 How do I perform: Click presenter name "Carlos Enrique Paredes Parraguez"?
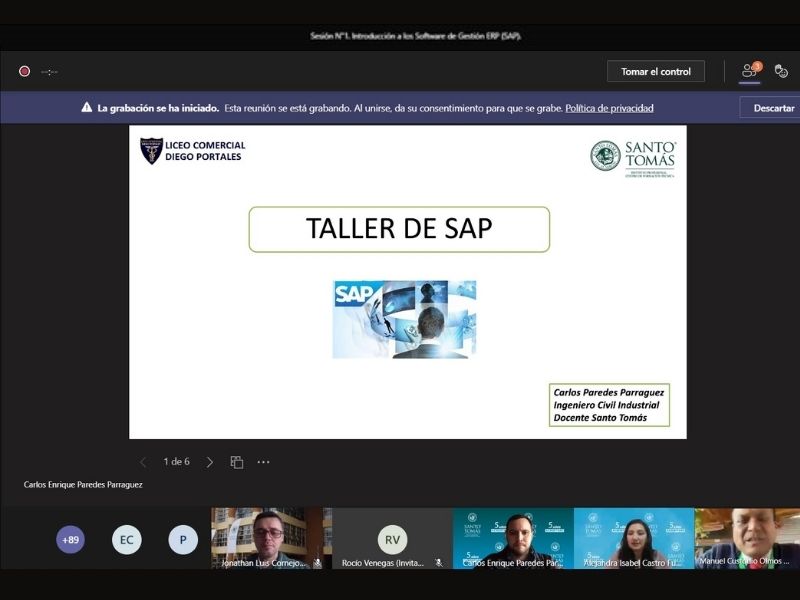coord(83,485)
